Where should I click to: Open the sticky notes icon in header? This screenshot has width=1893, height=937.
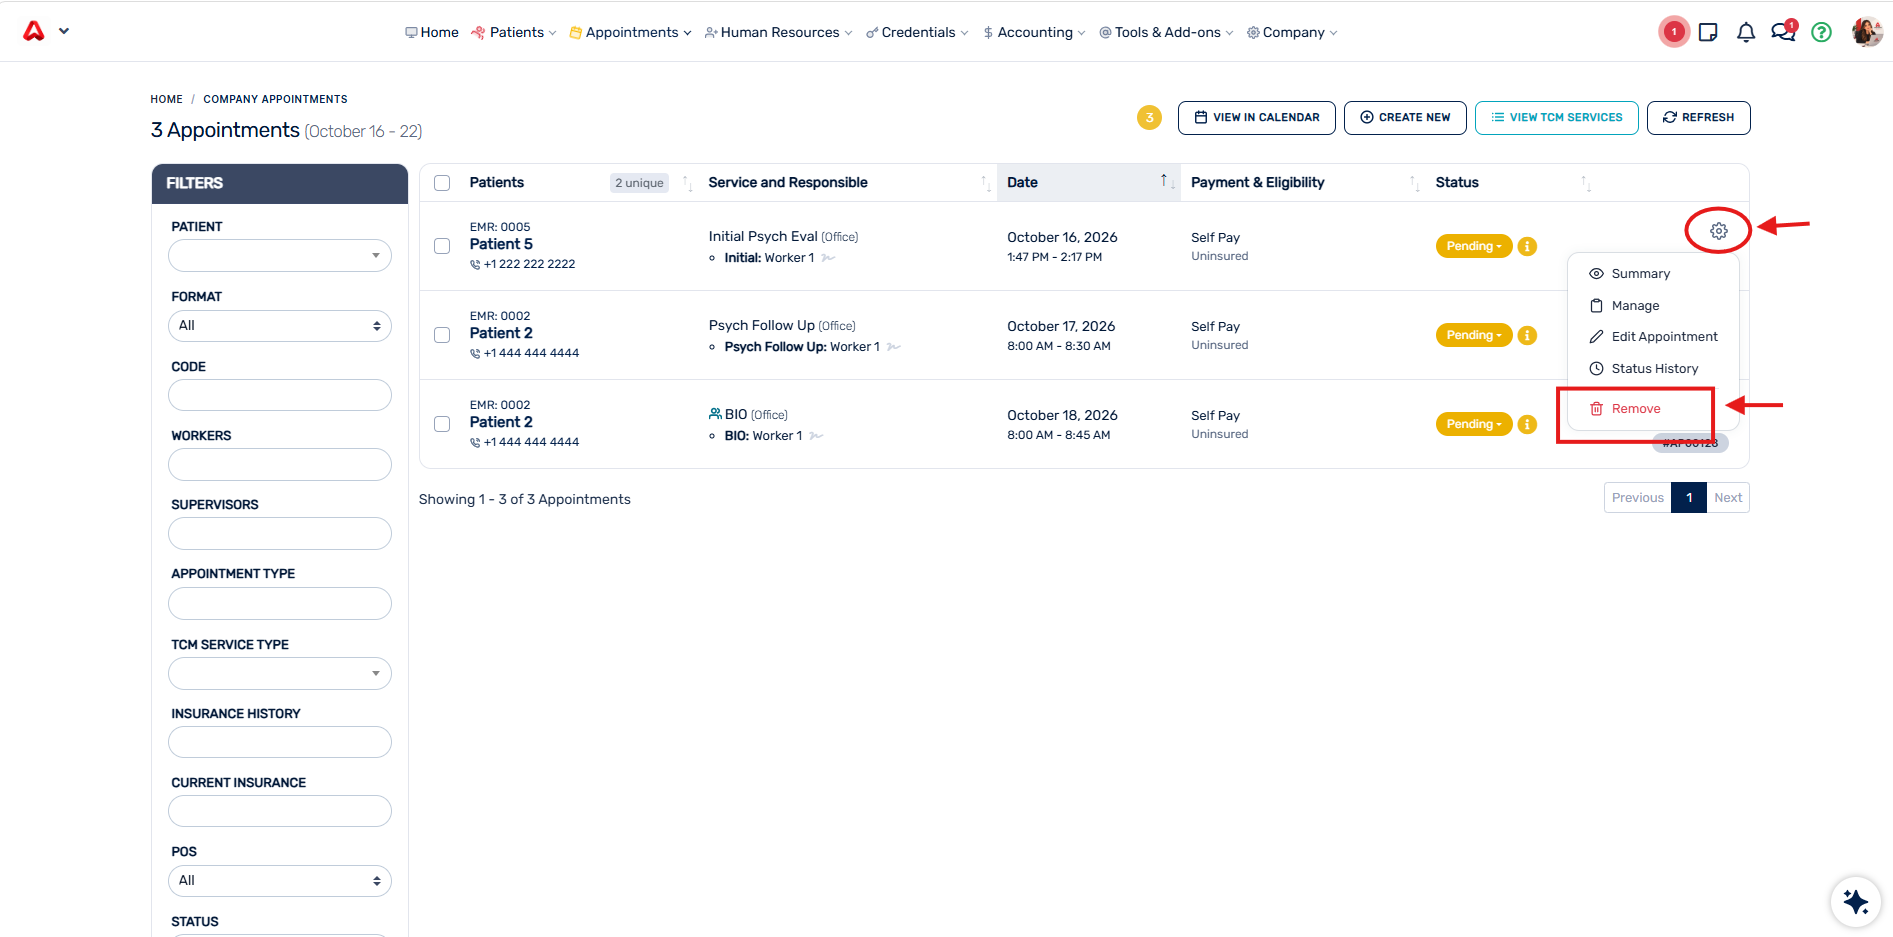1708,32
